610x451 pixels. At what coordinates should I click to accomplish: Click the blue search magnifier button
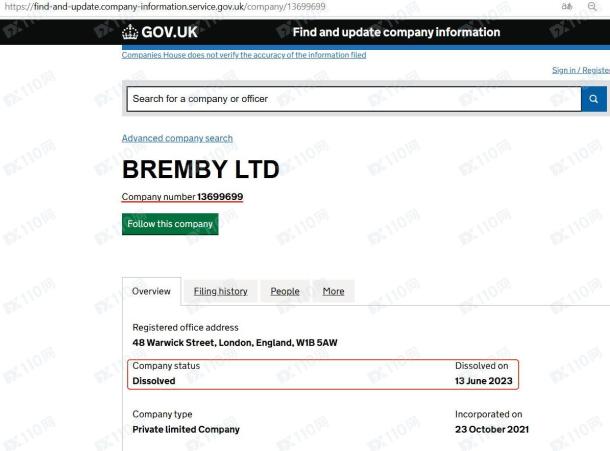click(x=593, y=99)
